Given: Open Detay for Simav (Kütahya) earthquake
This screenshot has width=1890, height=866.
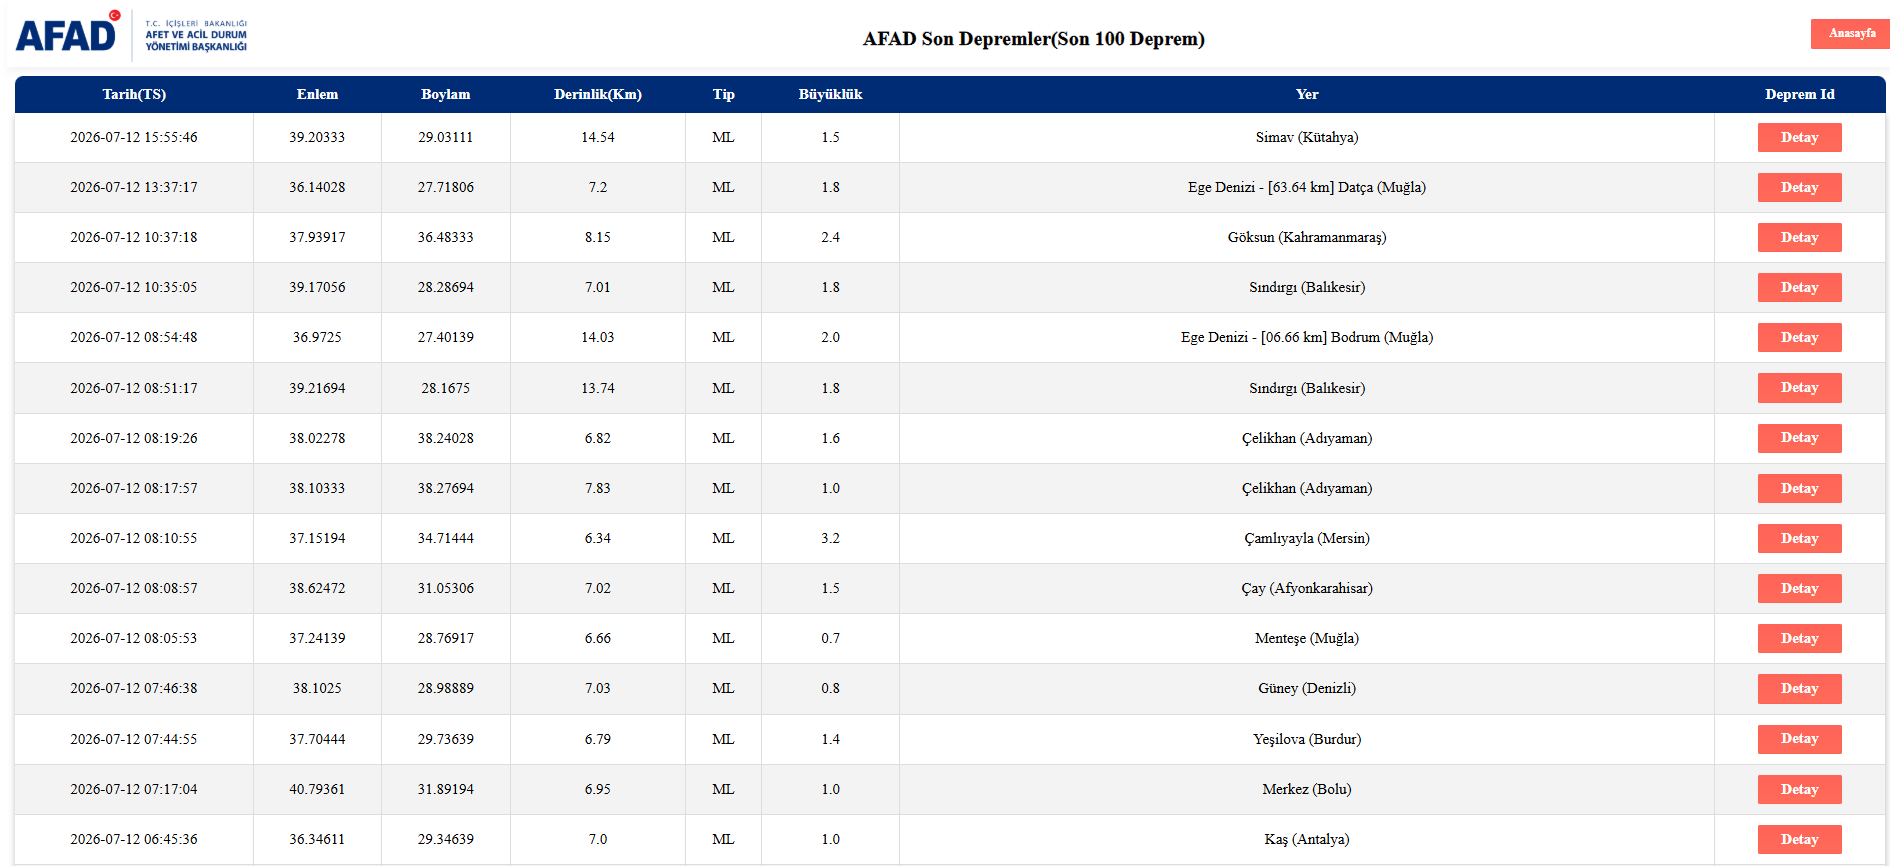Looking at the screenshot, I should [1799, 138].
